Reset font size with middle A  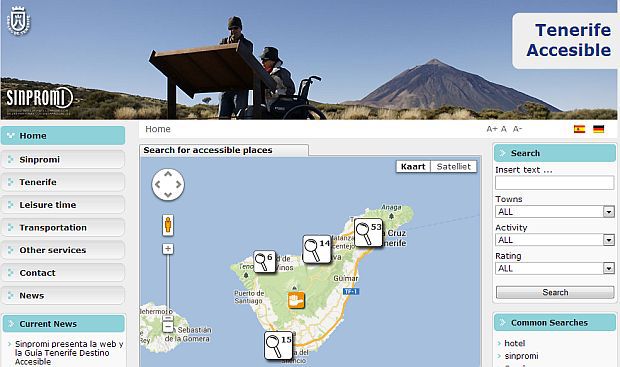504,129
